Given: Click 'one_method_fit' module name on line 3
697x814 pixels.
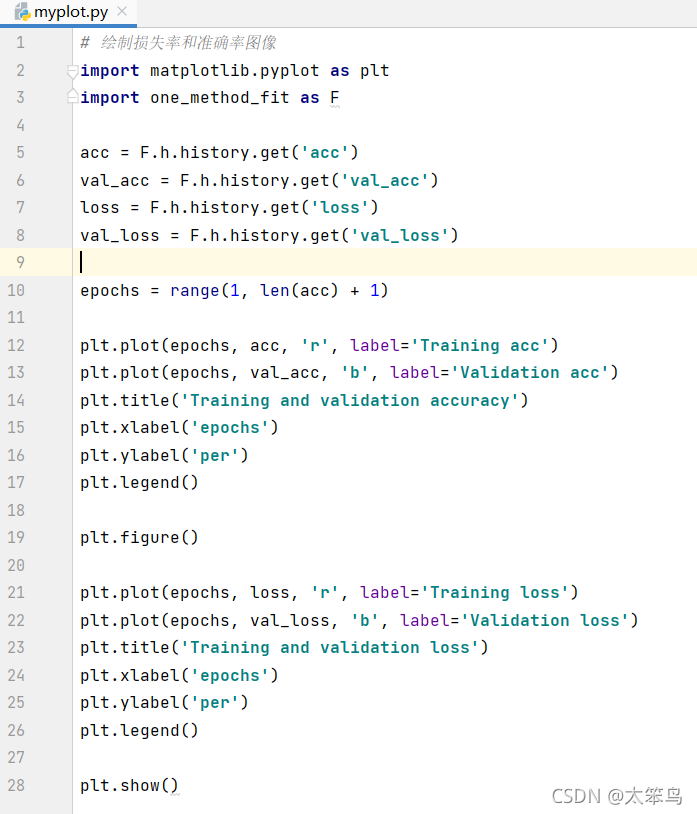Looking at the screenshot, I should (220, 98).
